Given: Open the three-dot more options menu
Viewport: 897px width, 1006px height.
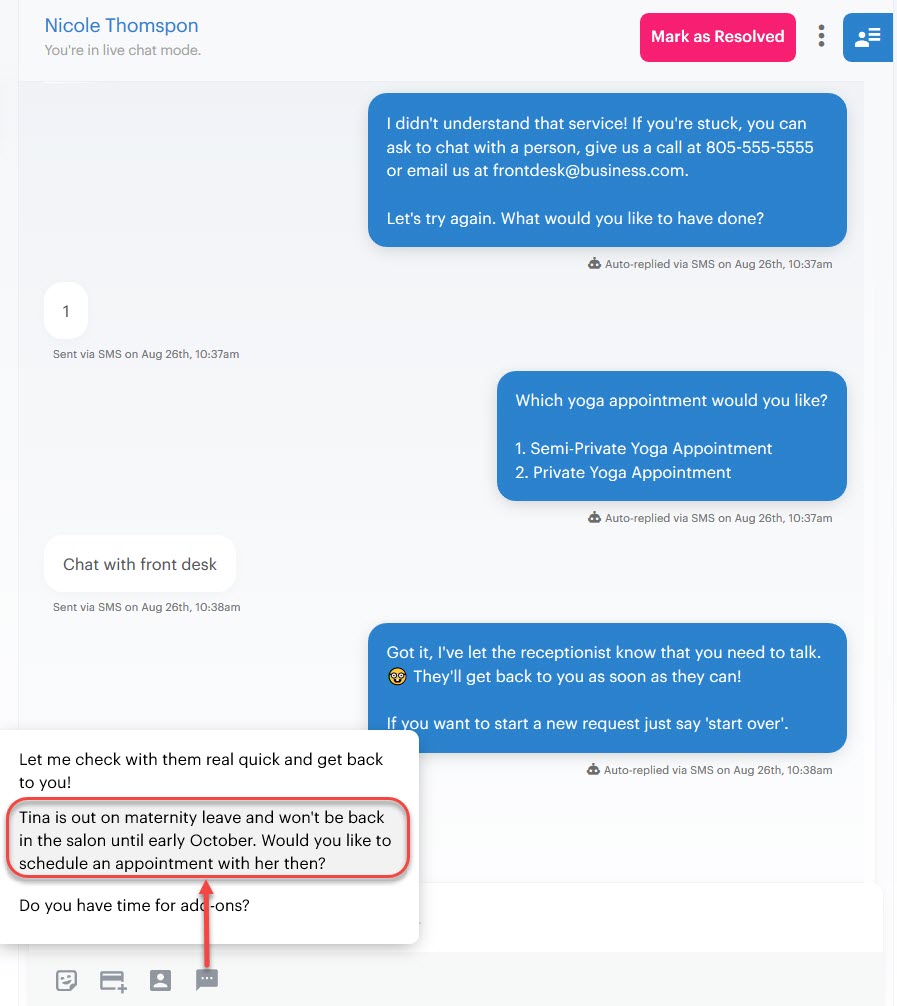Looking at the screenshot, I should [821, 36].
